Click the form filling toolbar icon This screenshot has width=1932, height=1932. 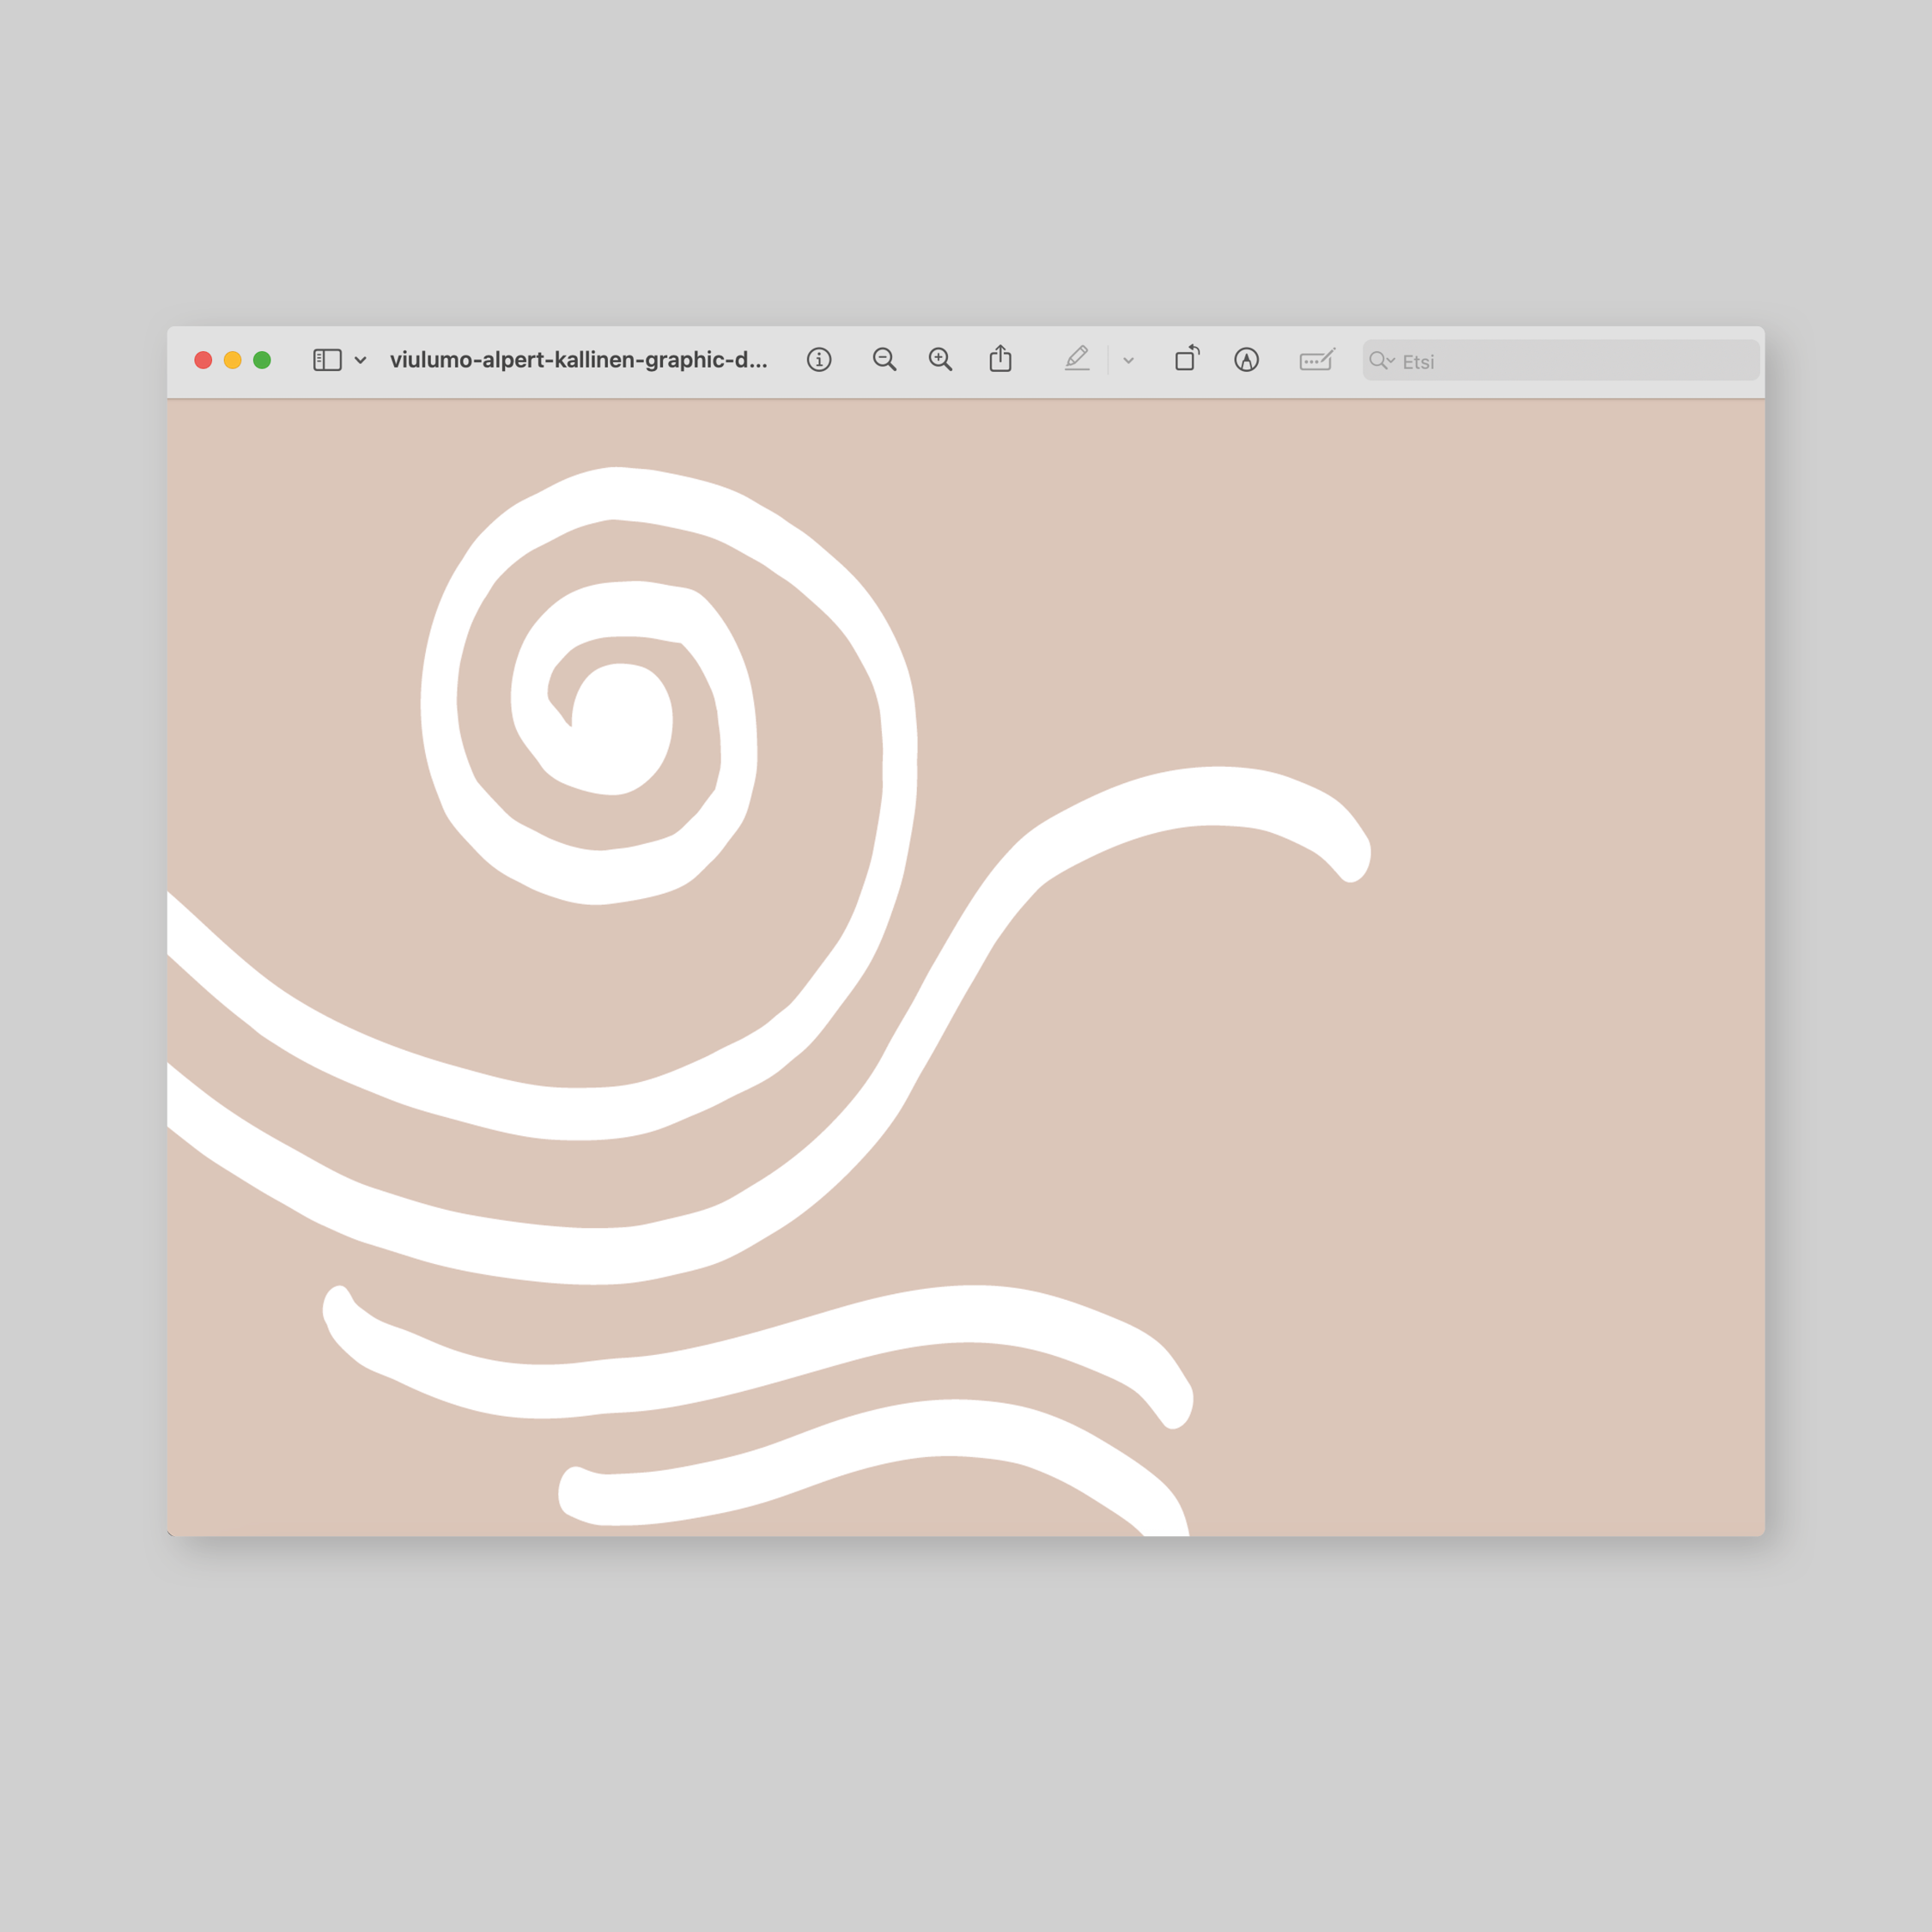click(x=1317, y=360)
